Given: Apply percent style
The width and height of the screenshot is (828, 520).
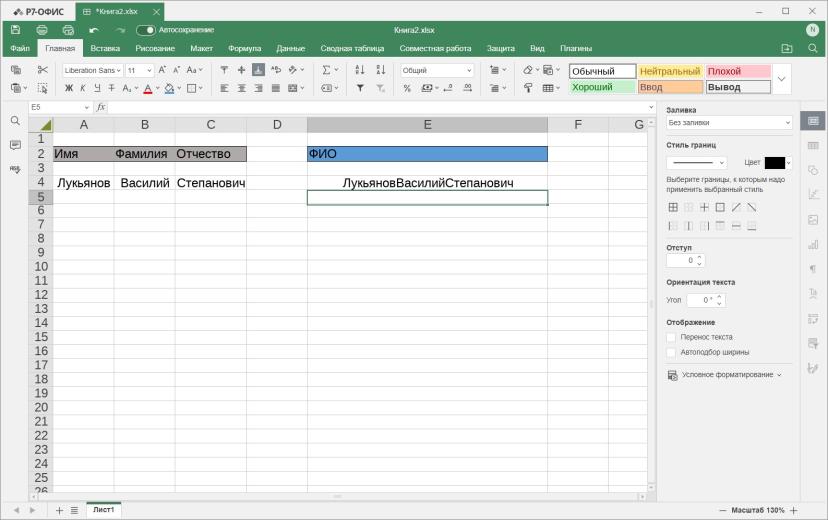Looking at the screenshot, I should [407, 88].
